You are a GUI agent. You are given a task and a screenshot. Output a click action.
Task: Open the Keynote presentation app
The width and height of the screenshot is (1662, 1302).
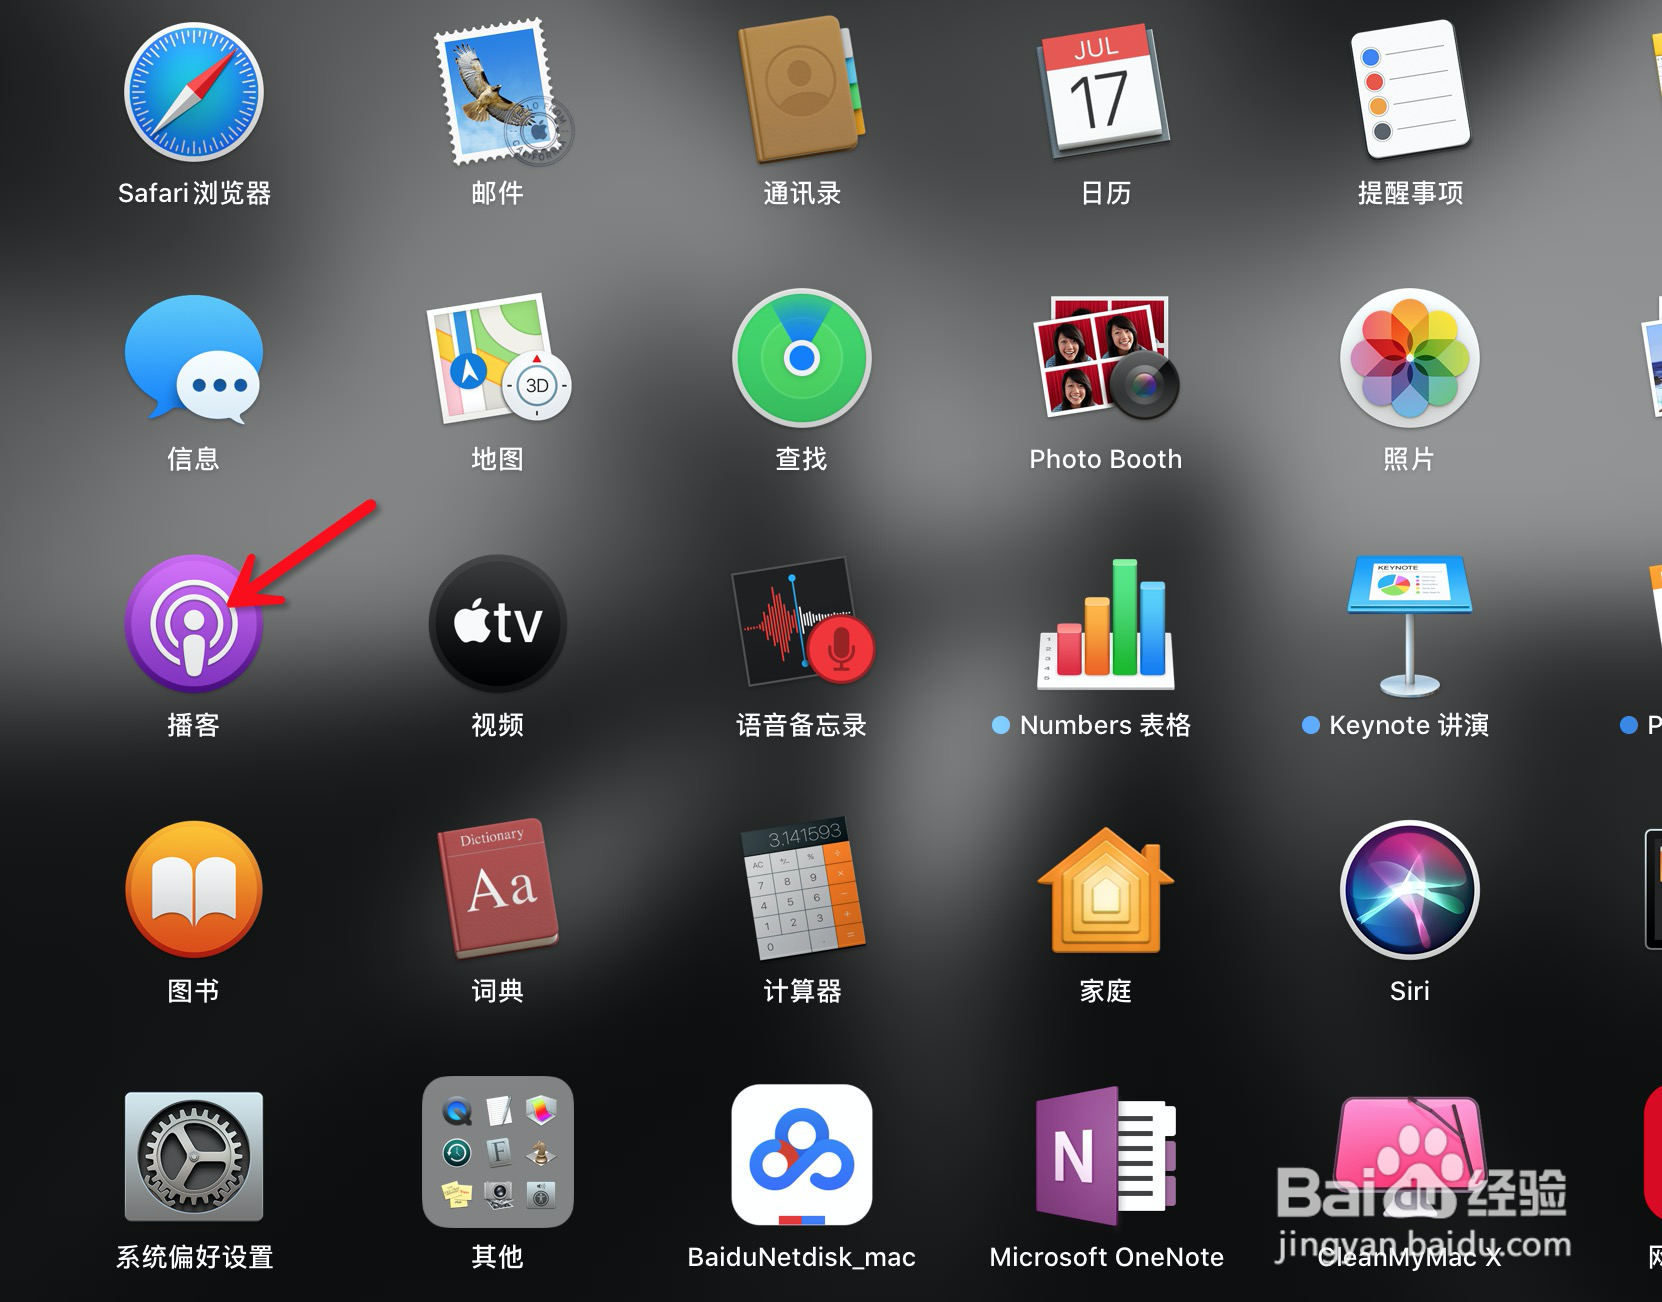coord(1410,626)
